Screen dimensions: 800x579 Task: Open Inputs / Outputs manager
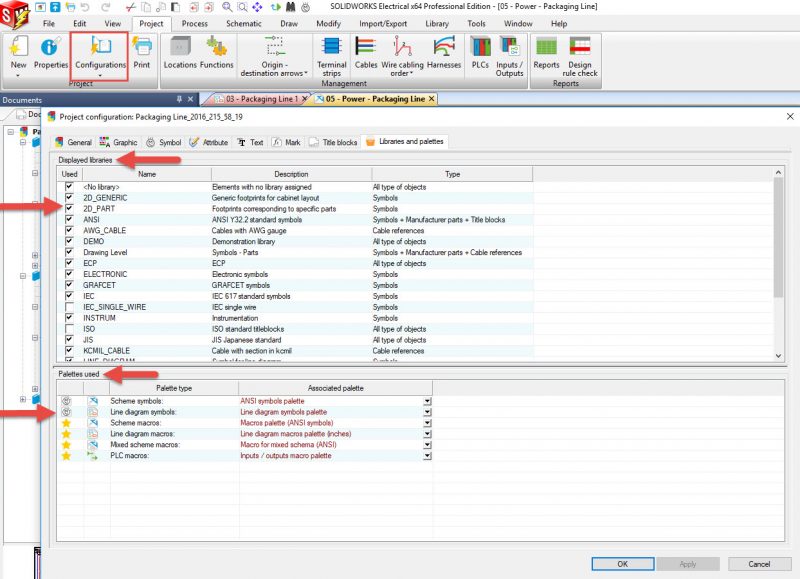click(509, 56)
